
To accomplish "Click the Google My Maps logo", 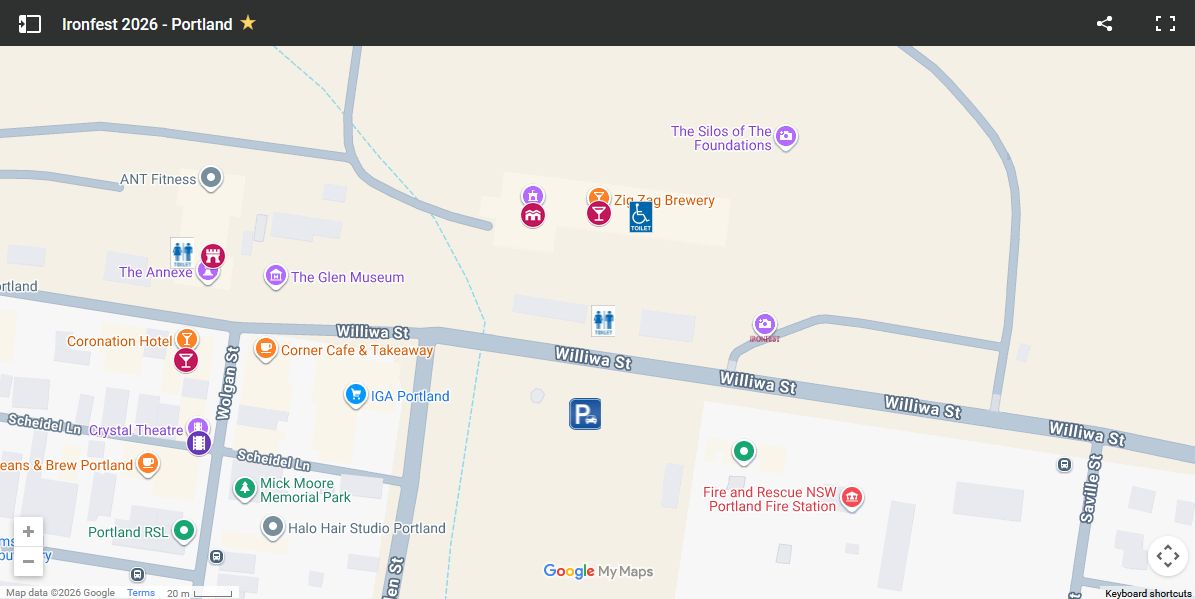I will click(x=598, y=571).
